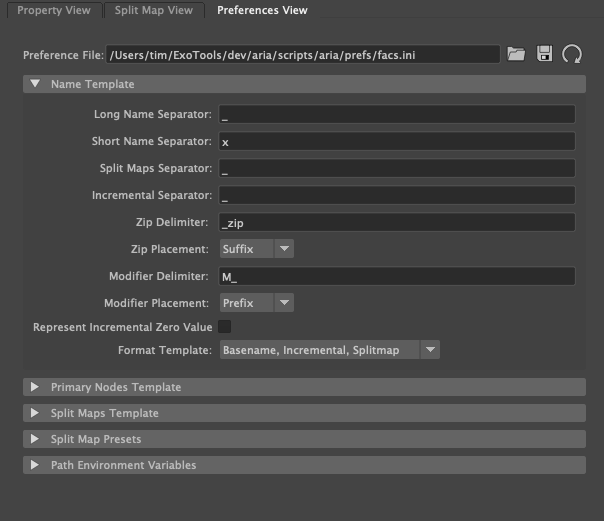Expand the Path Environment Variables section

click(x=304, y=465)
